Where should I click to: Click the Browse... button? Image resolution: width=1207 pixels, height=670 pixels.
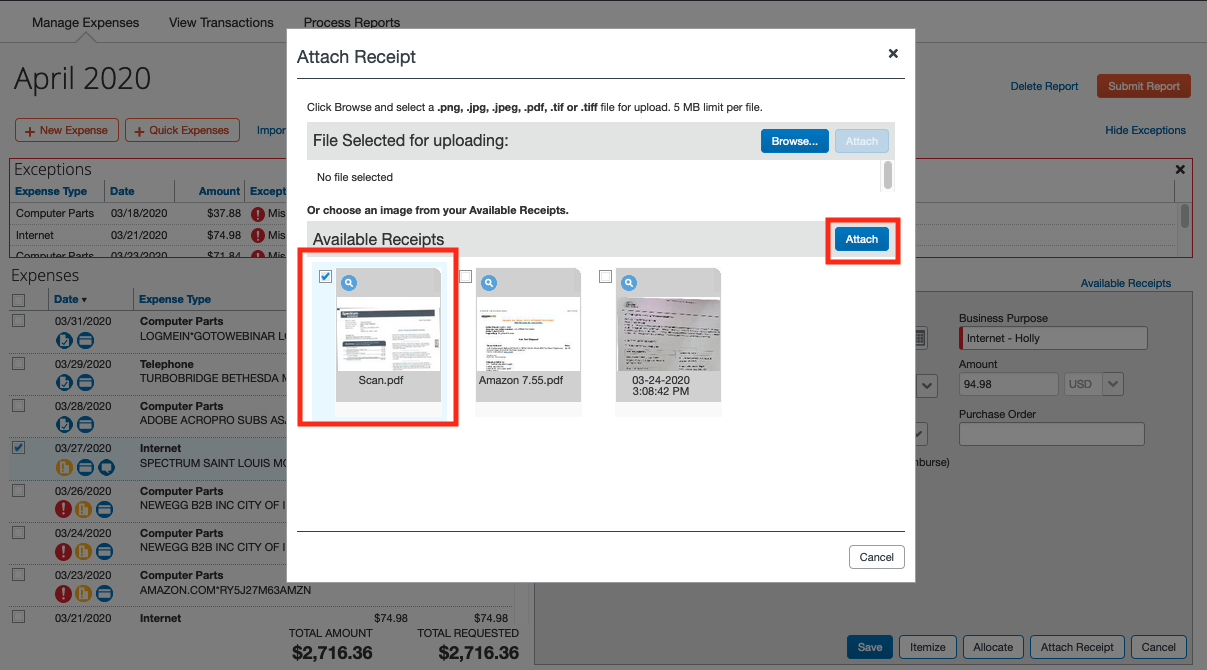click(x=795, y=141)
